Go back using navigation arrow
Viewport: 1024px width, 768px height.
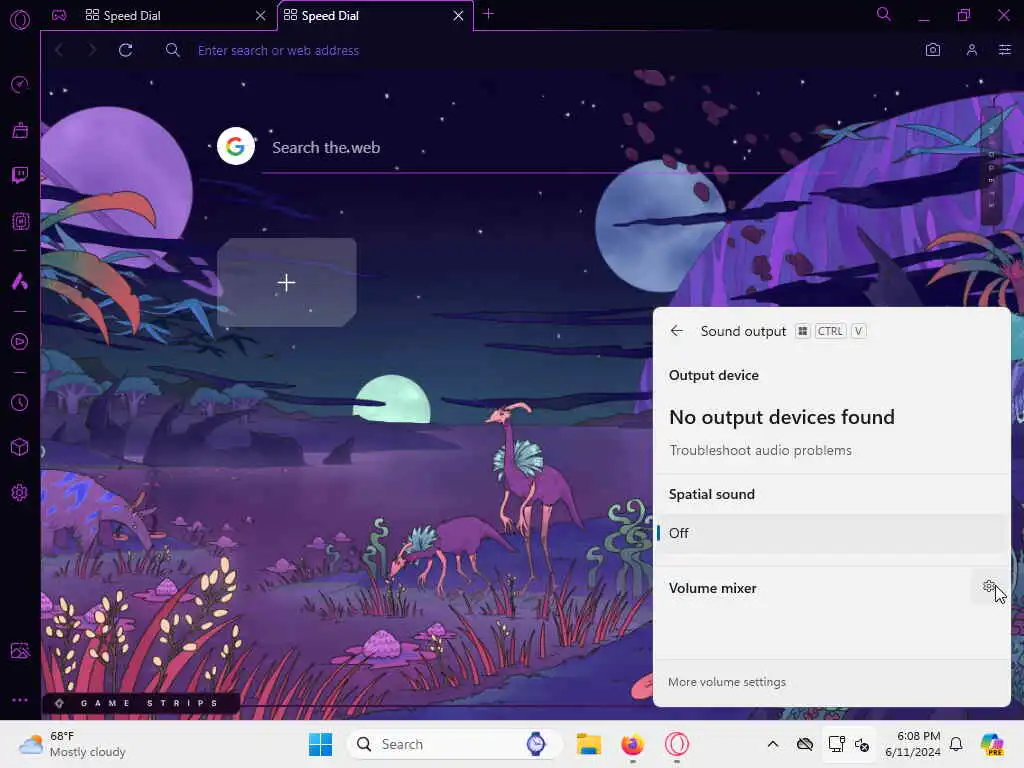coord(59,50)
